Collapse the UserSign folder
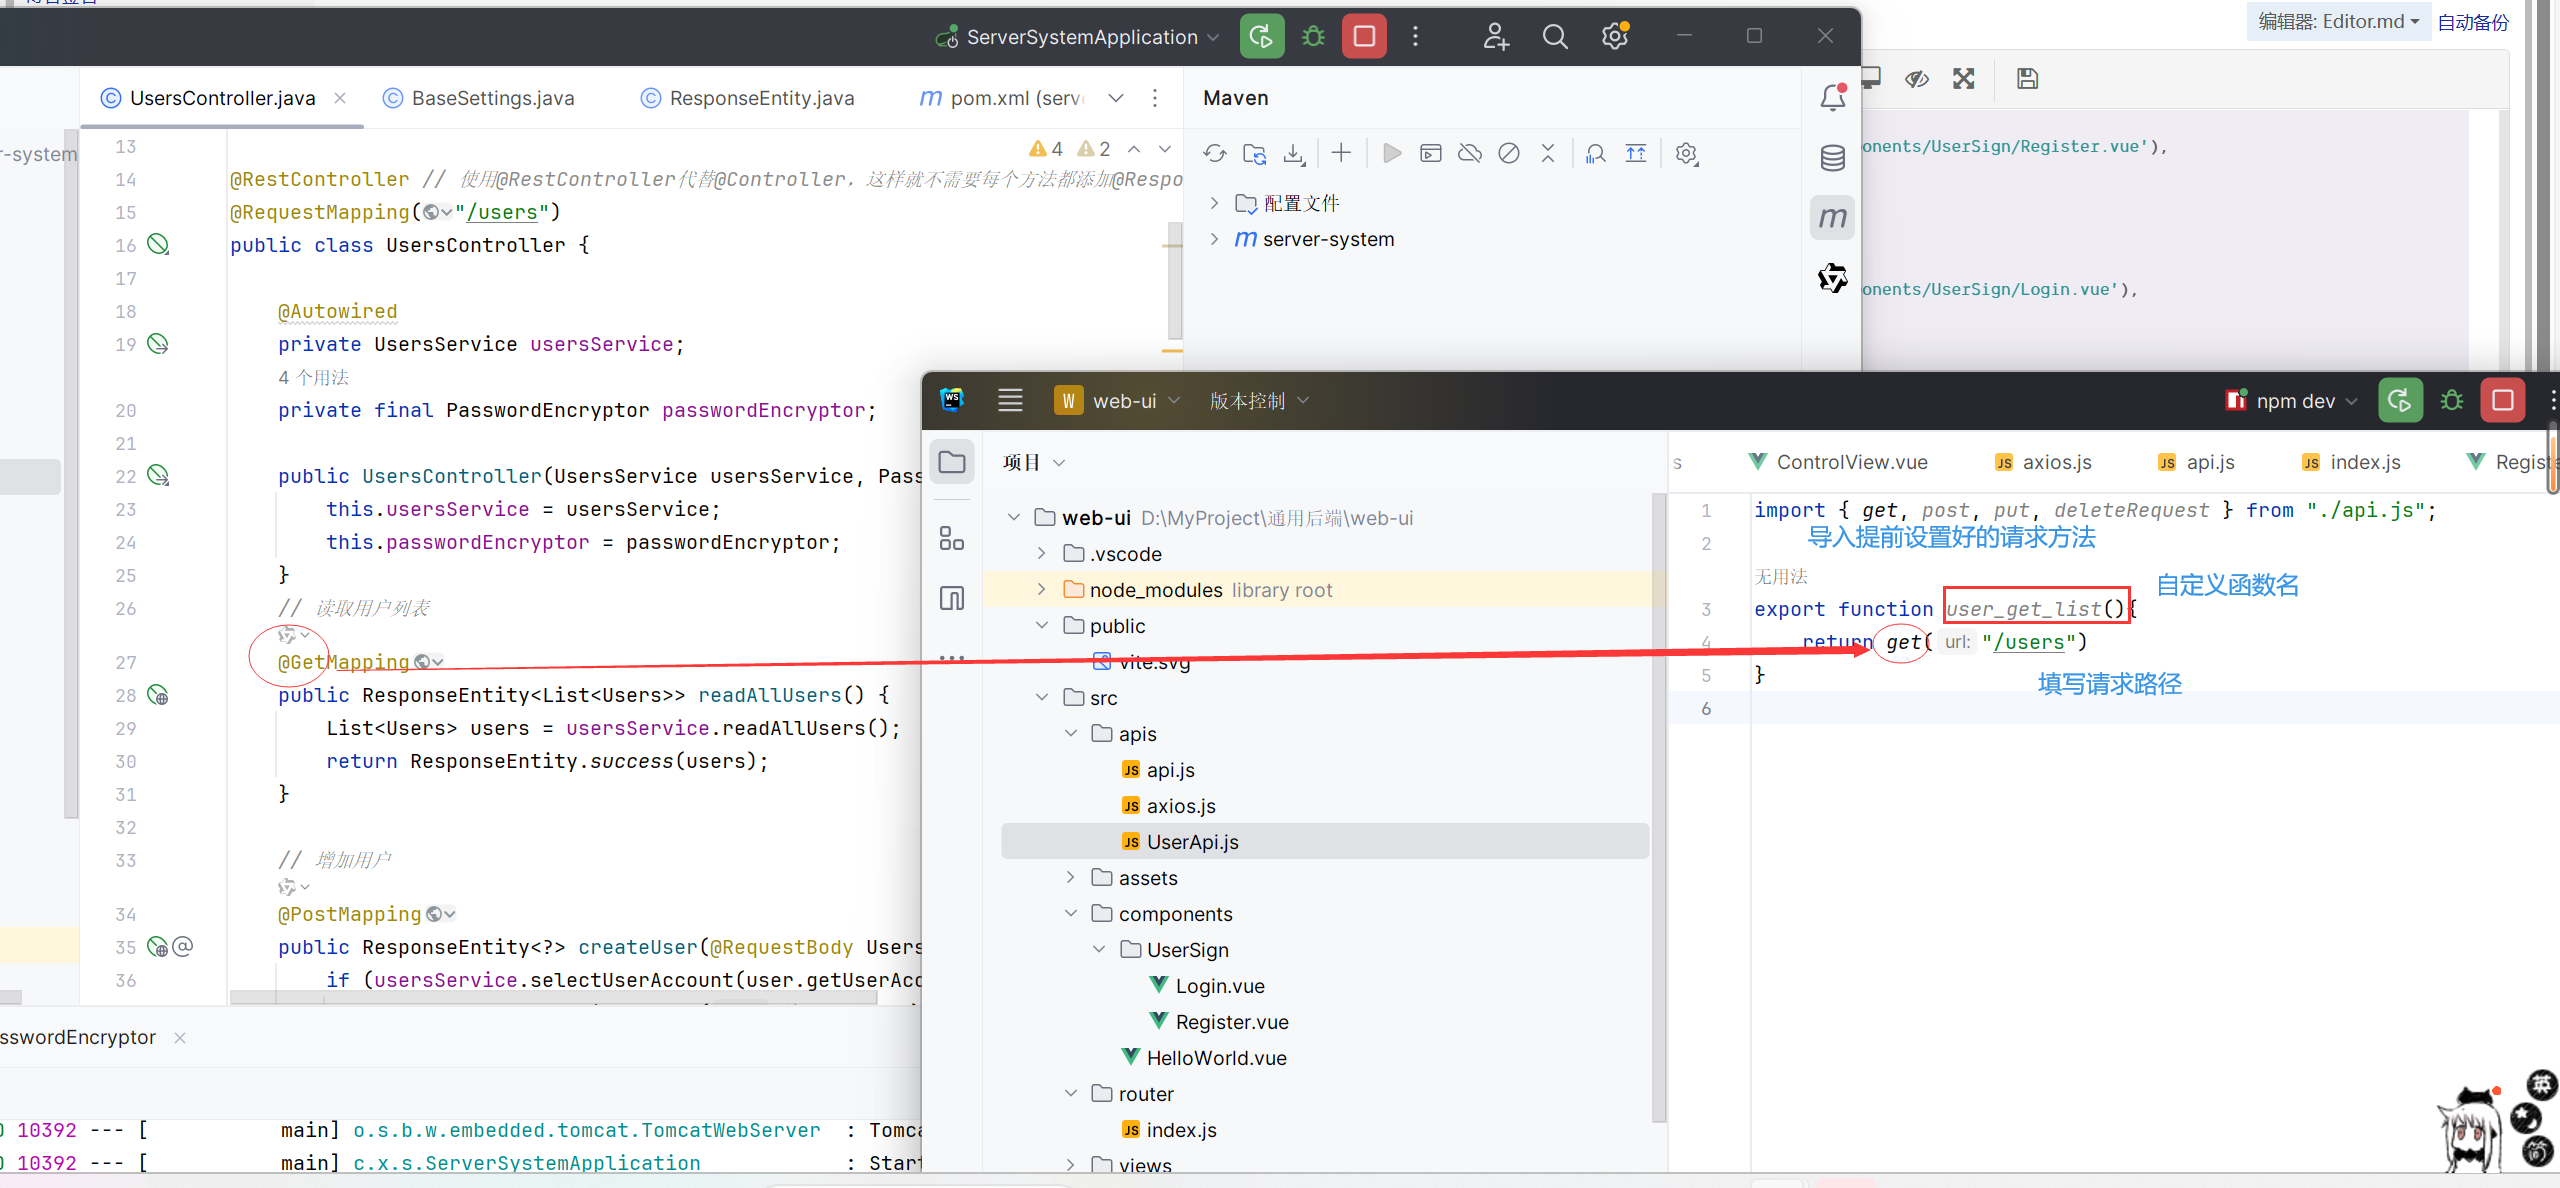The height and width of the screenshot is (1188, 2560). click(1099, 949)
